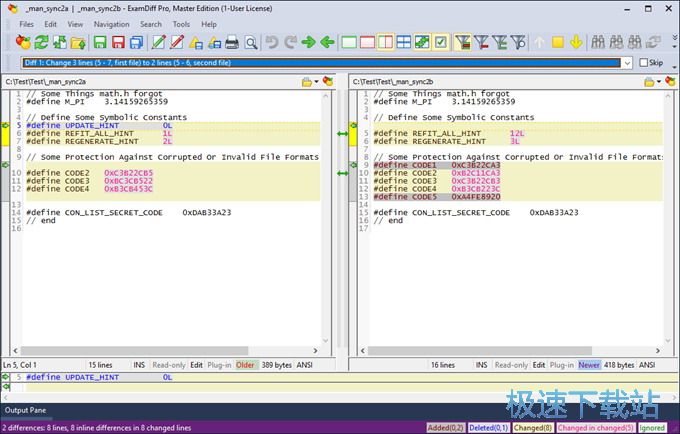
Task: Open the Tools menu
Action: pyautogui.click(x=181, y=24)
